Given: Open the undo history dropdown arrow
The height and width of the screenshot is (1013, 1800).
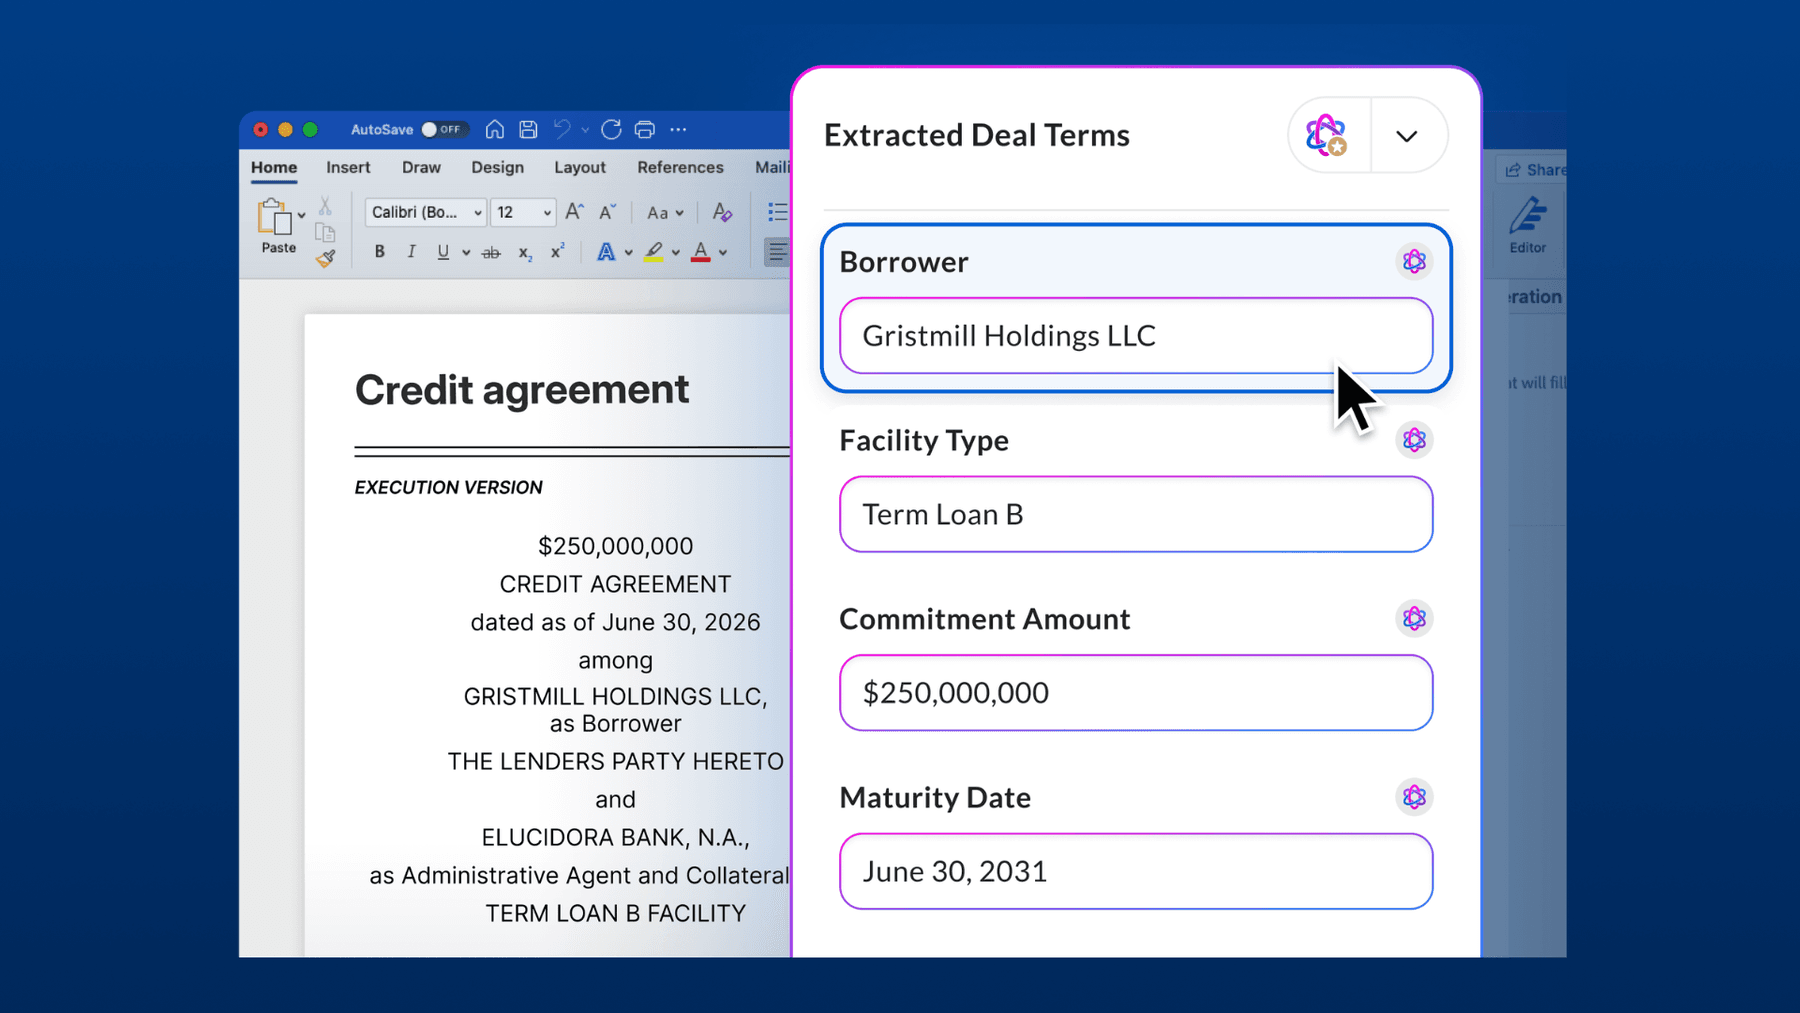Looking at the screenshot, I should point(585,130).
